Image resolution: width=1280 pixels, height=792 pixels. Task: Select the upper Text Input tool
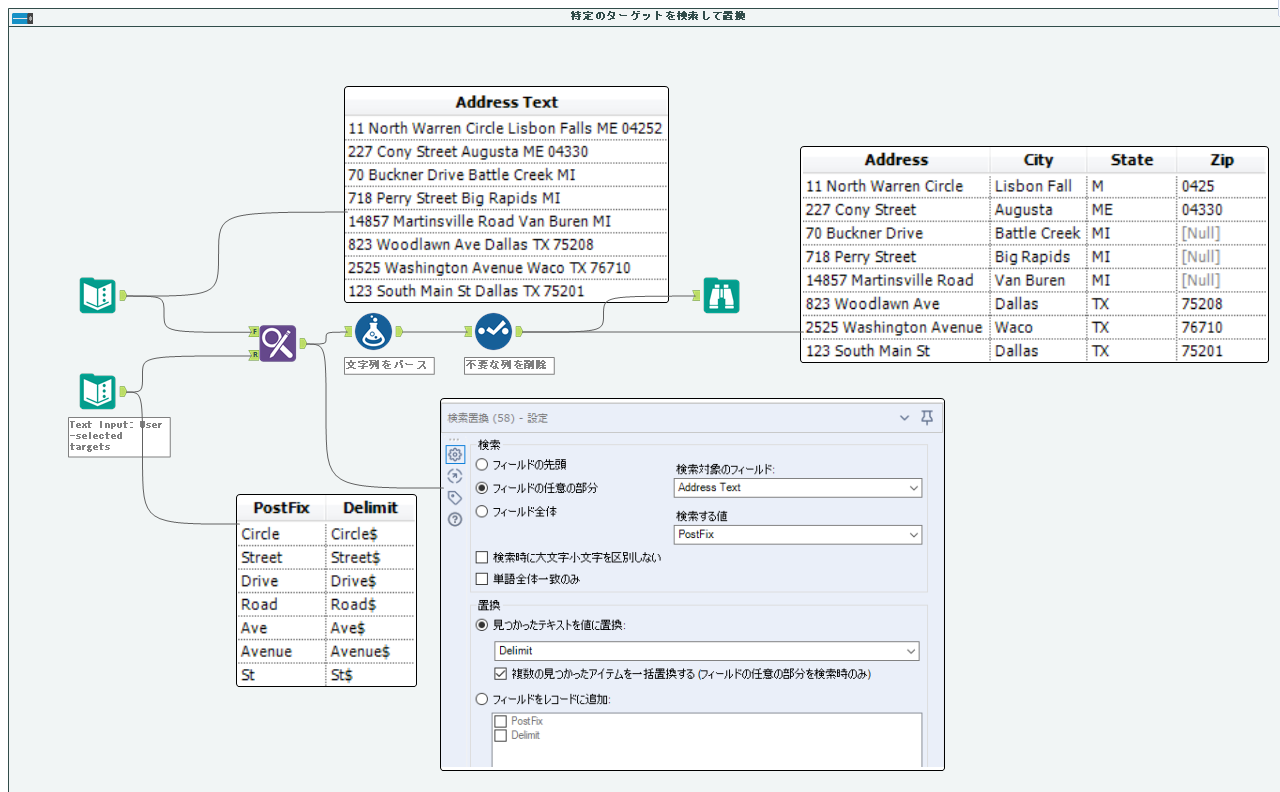click(x=98, y=296)
